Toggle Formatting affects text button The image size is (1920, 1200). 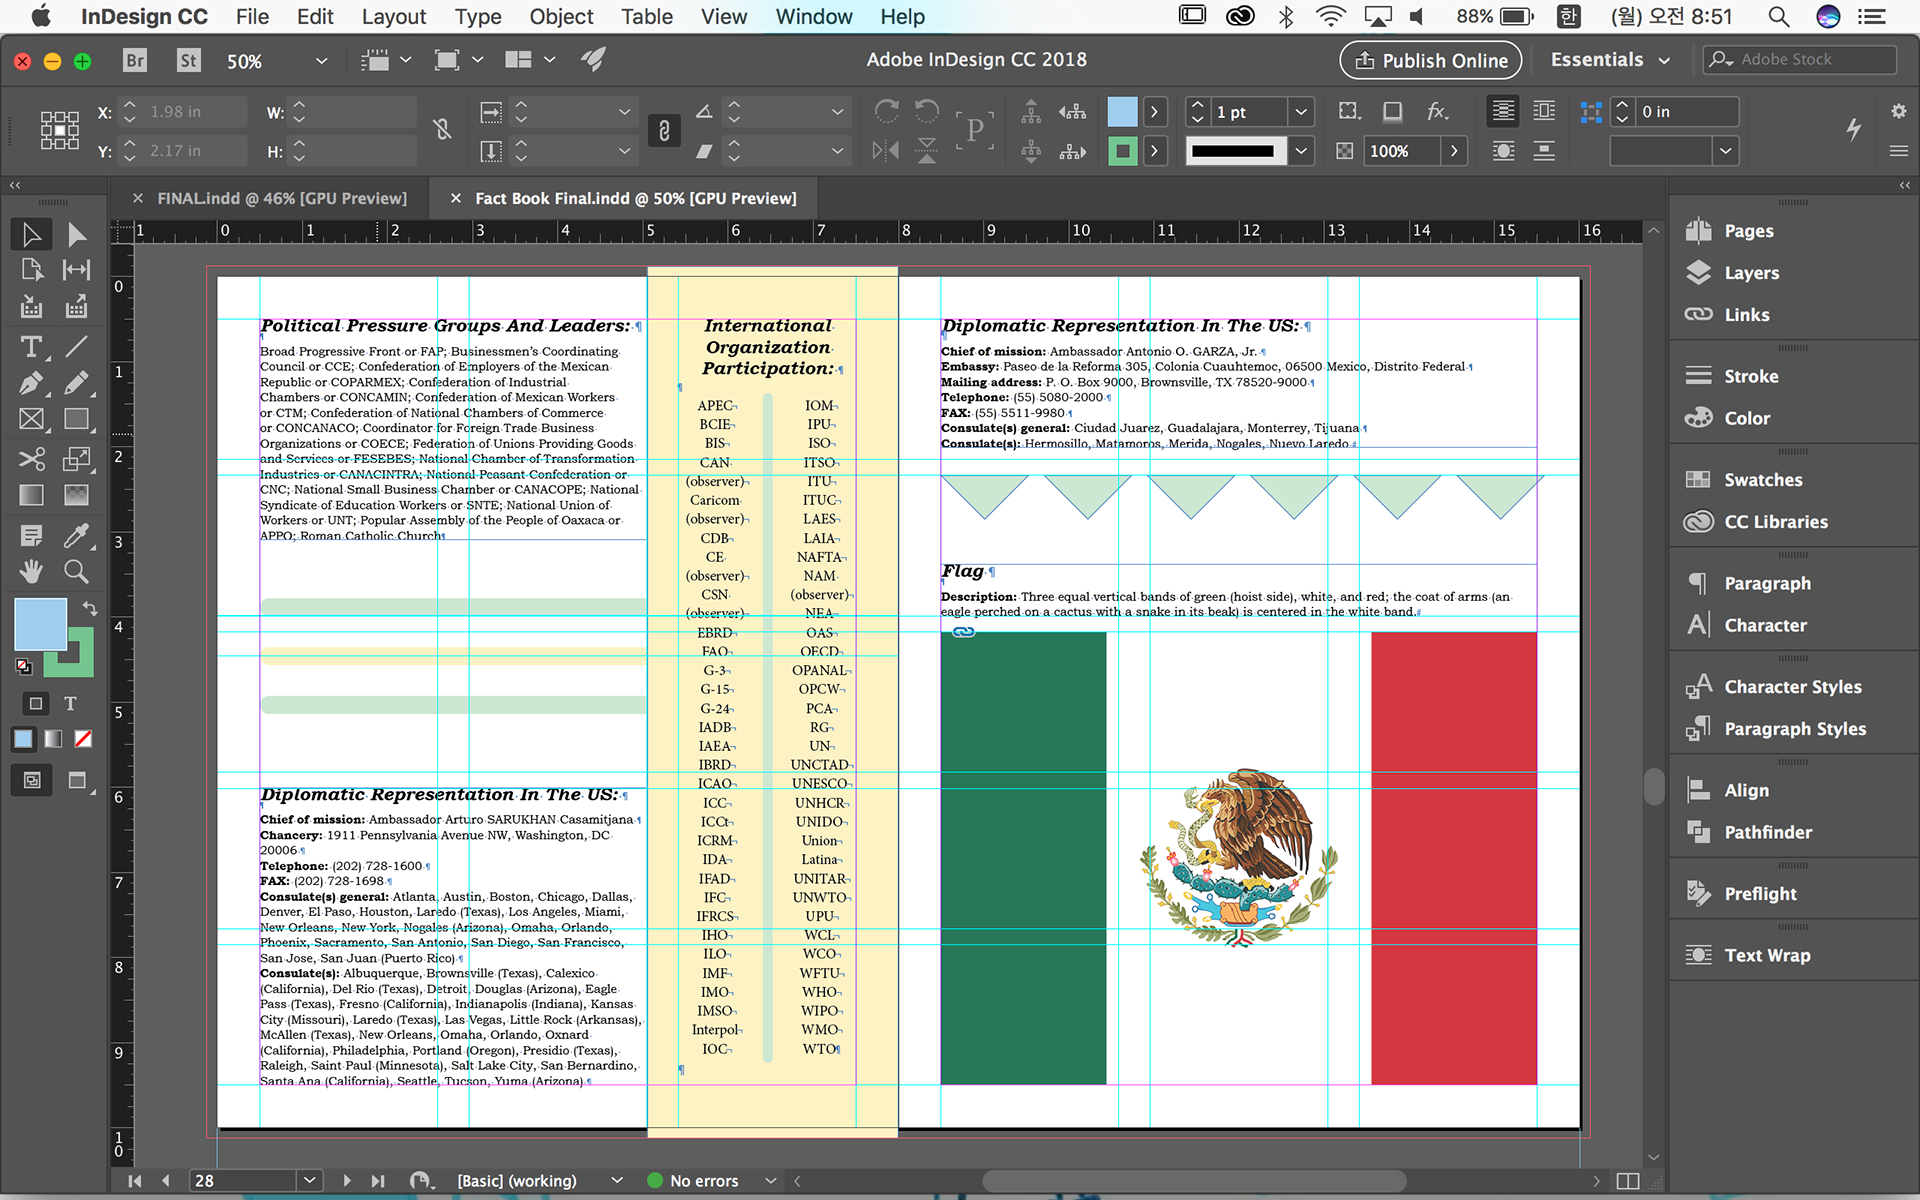[70, 703]
